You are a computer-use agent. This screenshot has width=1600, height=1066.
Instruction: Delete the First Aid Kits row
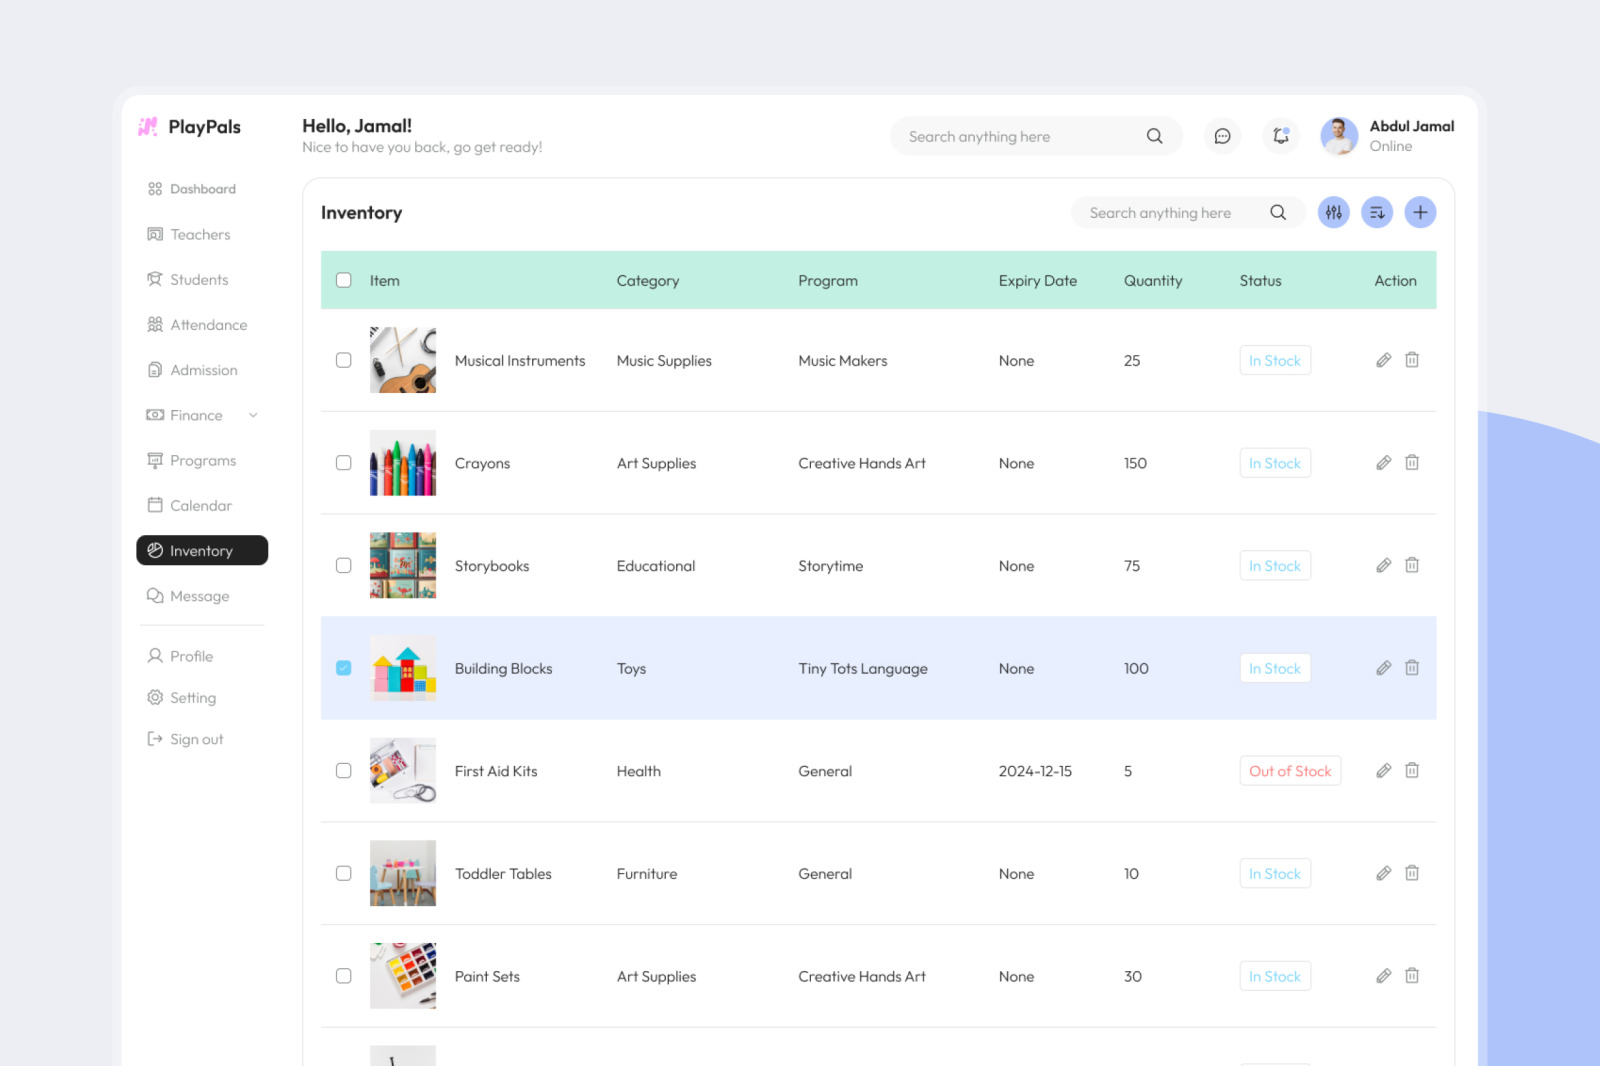[x=1412, y=771]
